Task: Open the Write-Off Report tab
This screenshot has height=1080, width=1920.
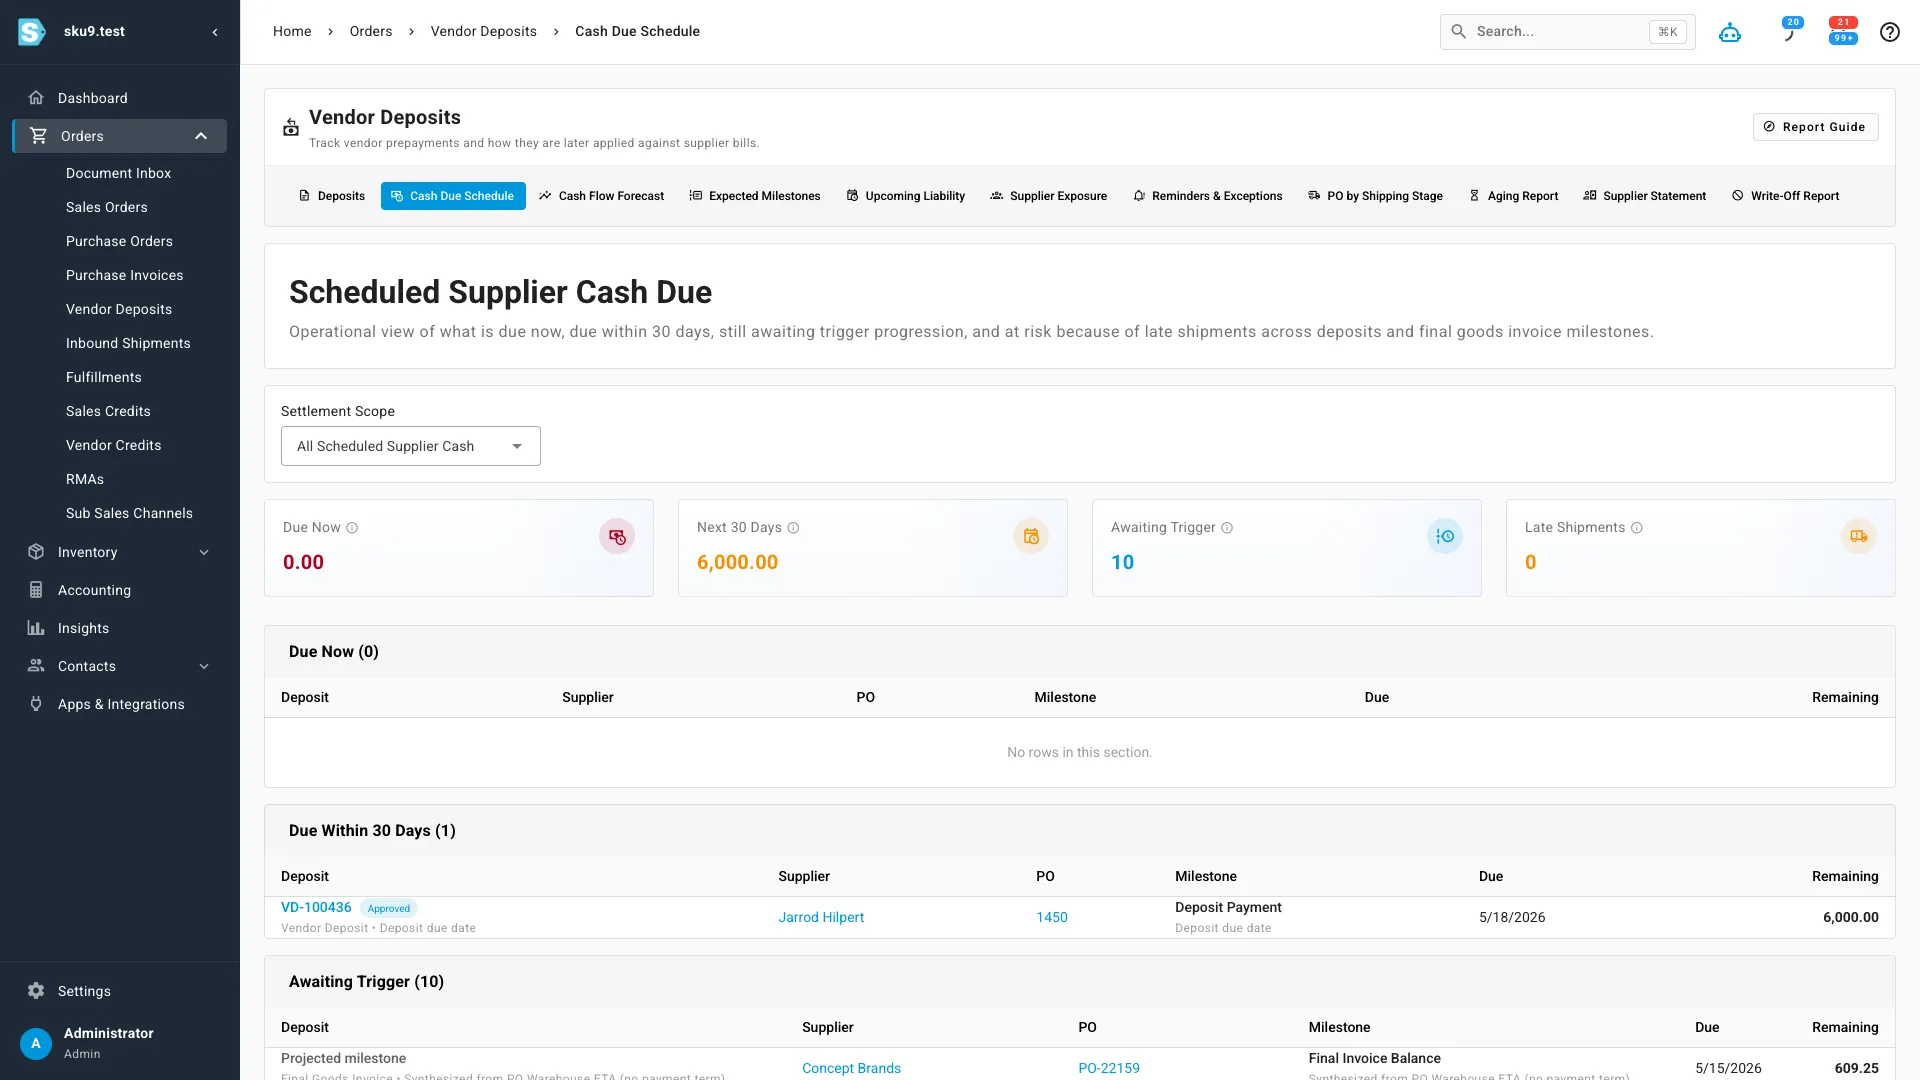Action: click(1785, 196)
